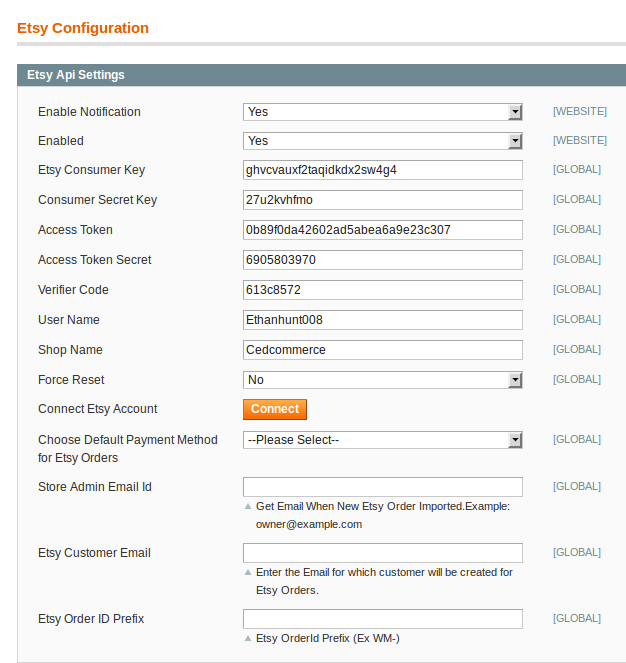Click the Etsy Customer Email label

click(94, 553)
